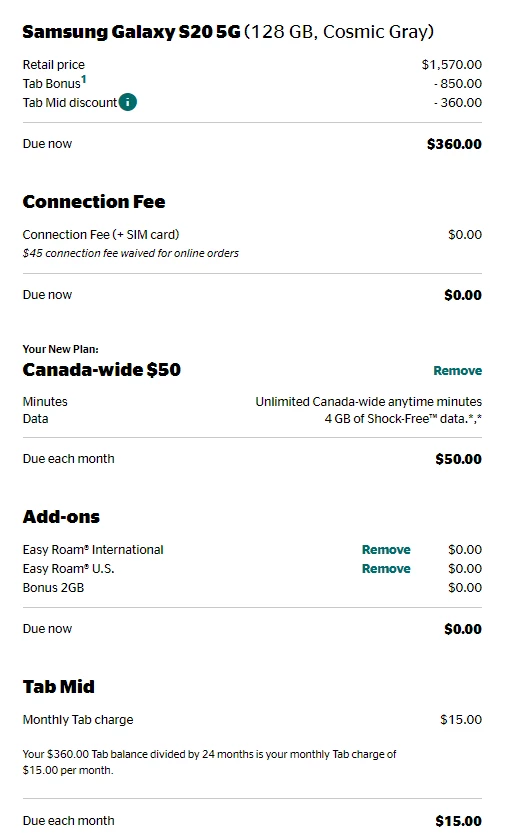Select the 4 GB of Shock-Free data text
The height and width of the screenshot is (840, 515).
(402, 419)
